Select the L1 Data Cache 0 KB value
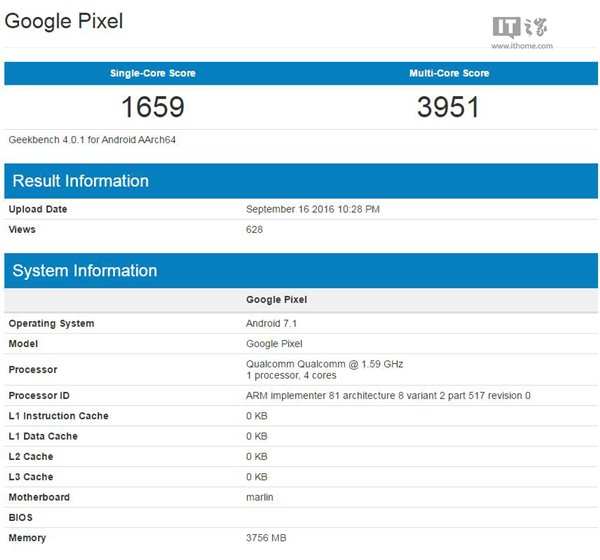The image size is (600, 560). coord(257,436)
